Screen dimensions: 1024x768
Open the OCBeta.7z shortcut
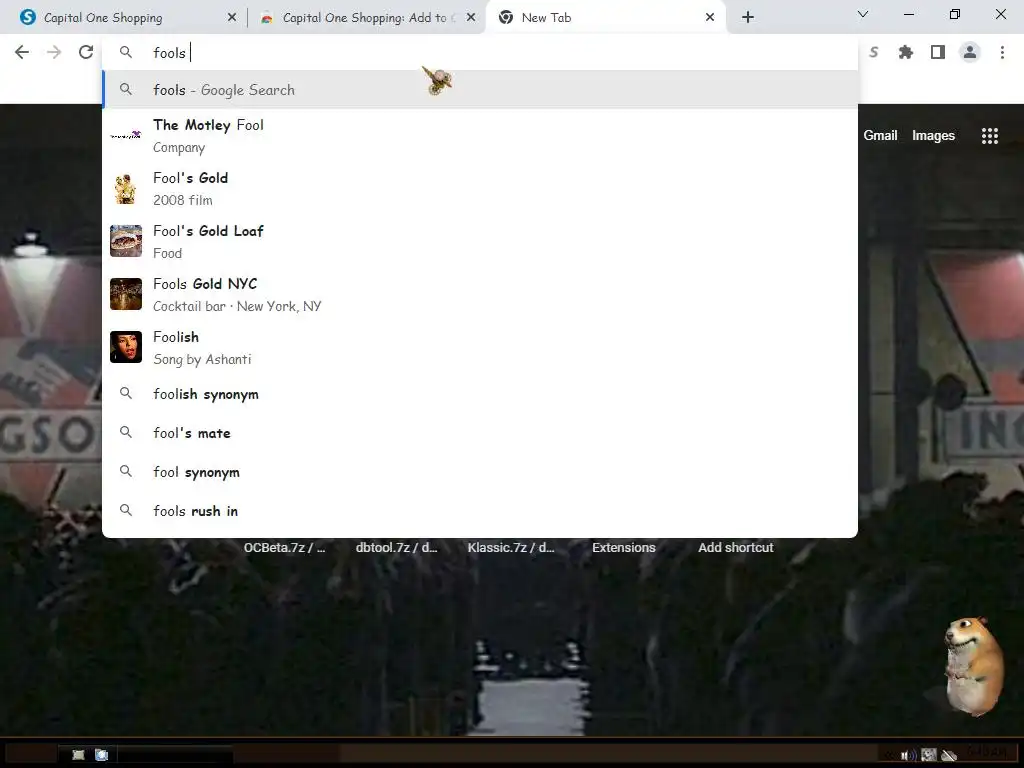284,547
